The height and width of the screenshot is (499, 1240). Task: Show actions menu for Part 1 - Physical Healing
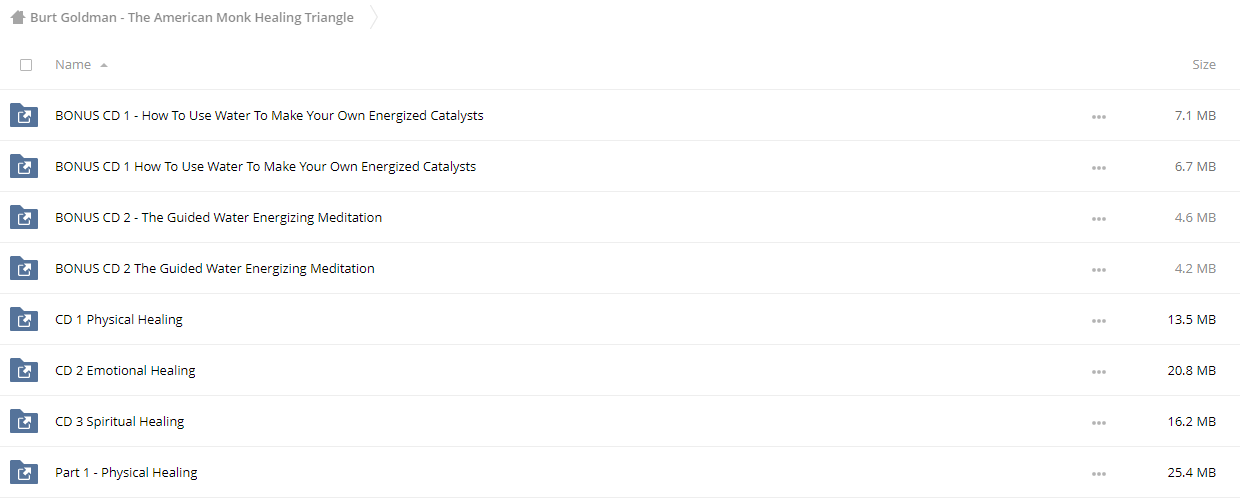tap(1099, 474)
